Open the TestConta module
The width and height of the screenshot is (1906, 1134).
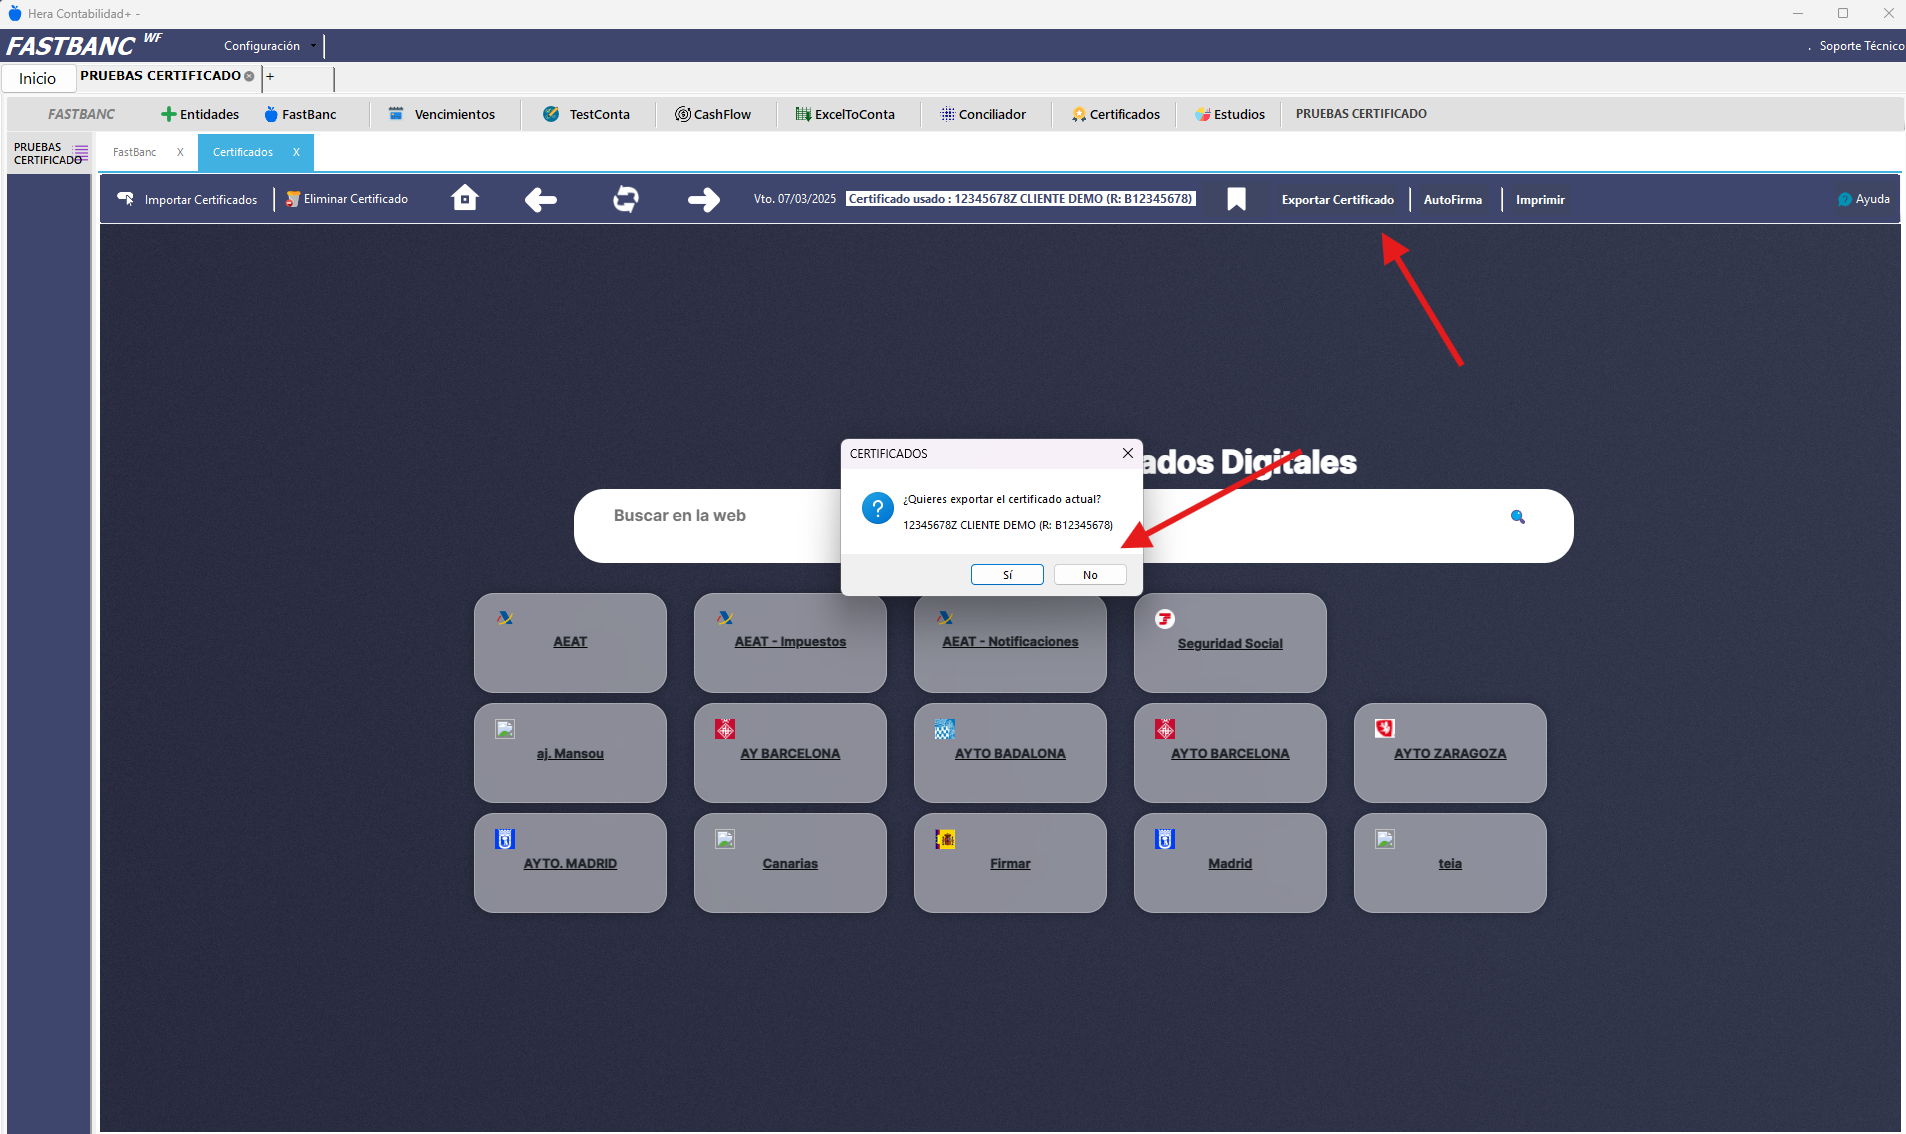tap(587, 114)
